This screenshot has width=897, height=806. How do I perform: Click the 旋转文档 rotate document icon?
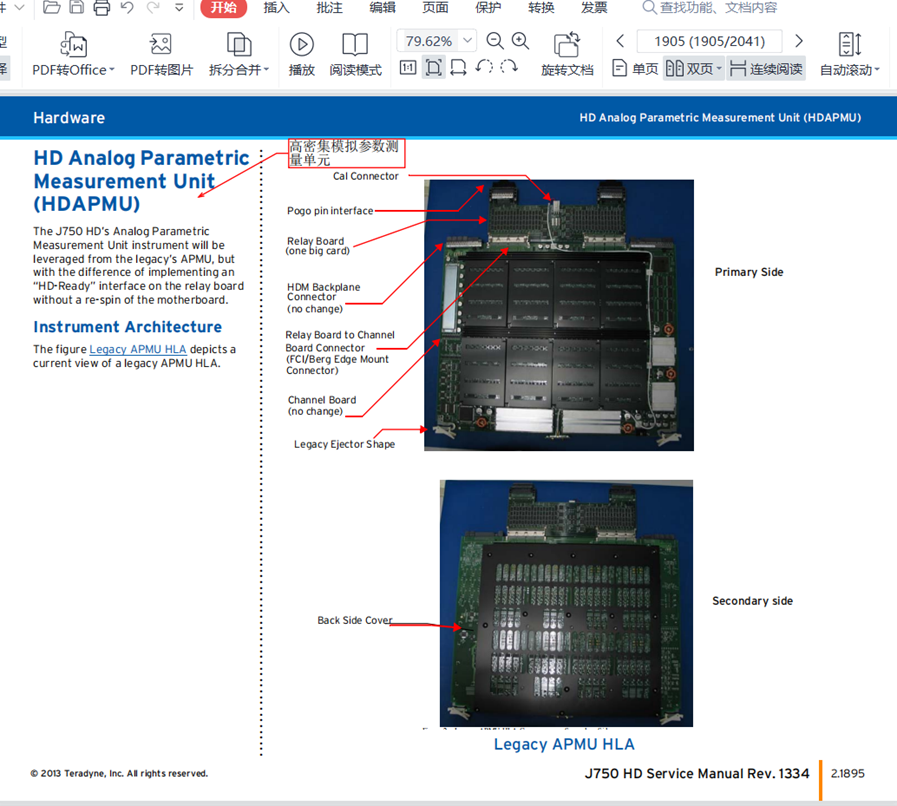[567, 45]
